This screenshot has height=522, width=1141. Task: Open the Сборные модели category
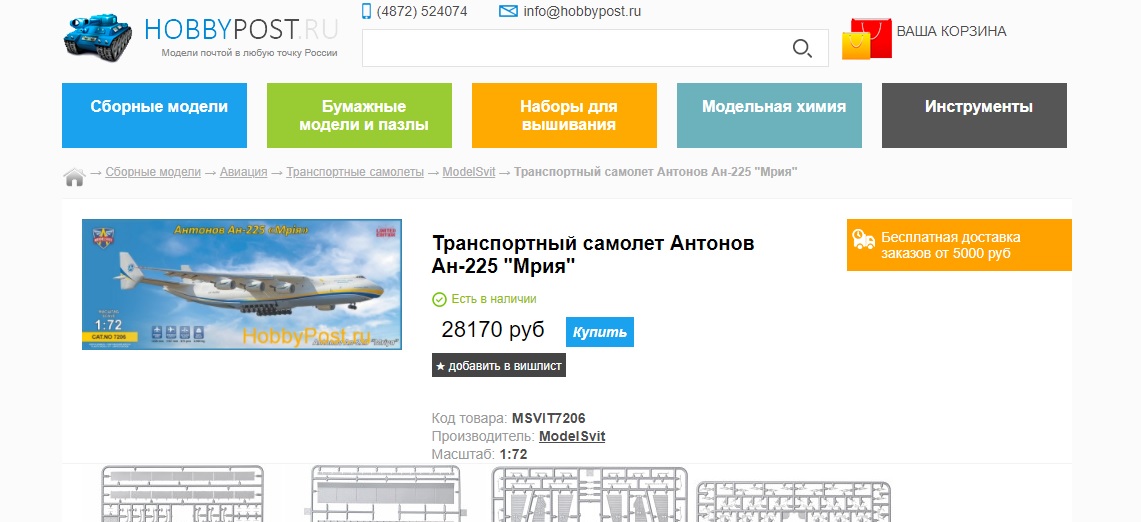[159, 107]
